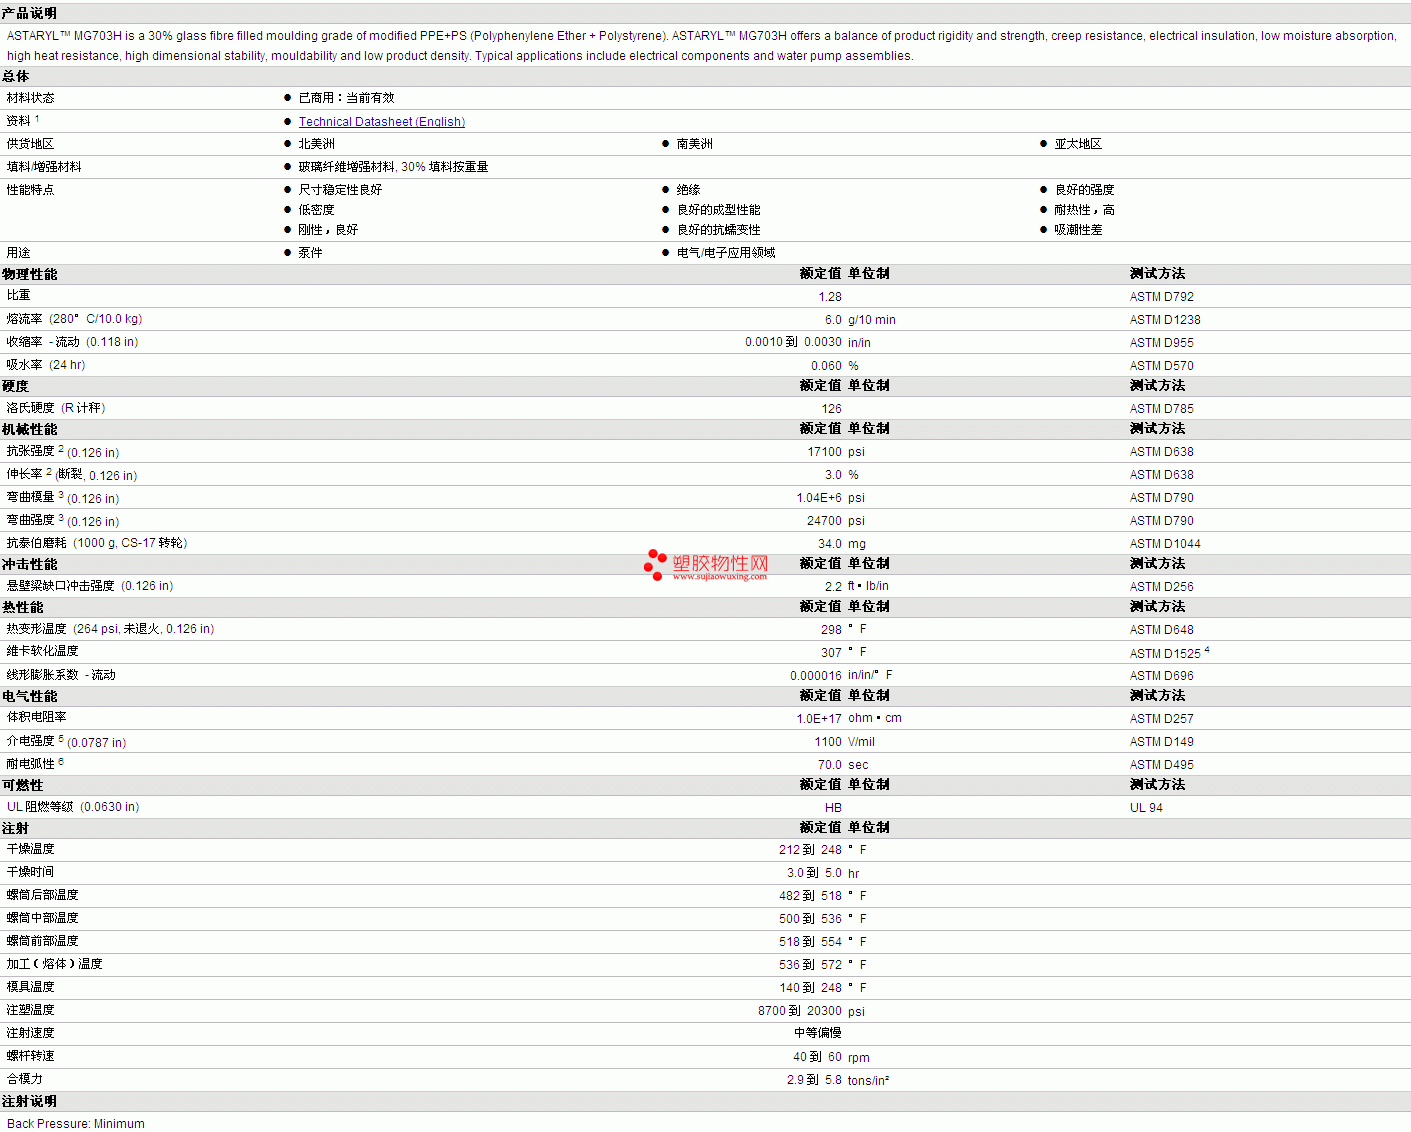Select ASTM D257 volume resistivity method

[x=1162, y=719]
